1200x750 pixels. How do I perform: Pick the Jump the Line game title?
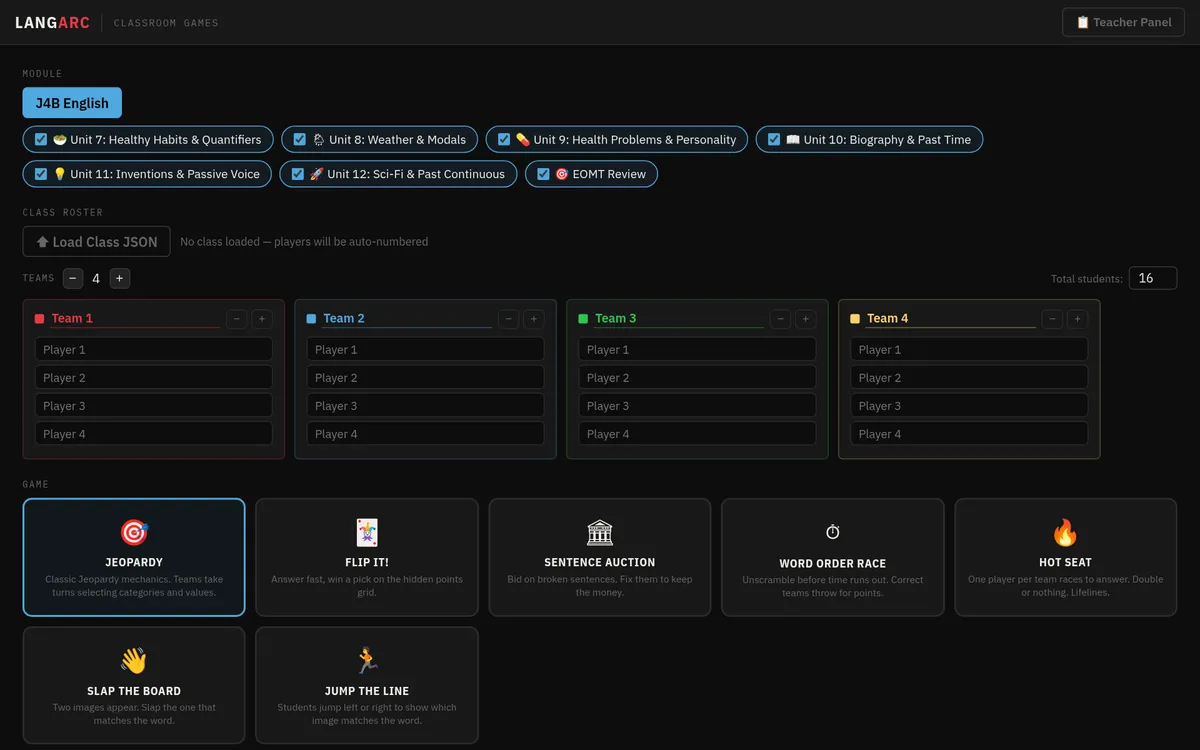[x=367, y=691]
